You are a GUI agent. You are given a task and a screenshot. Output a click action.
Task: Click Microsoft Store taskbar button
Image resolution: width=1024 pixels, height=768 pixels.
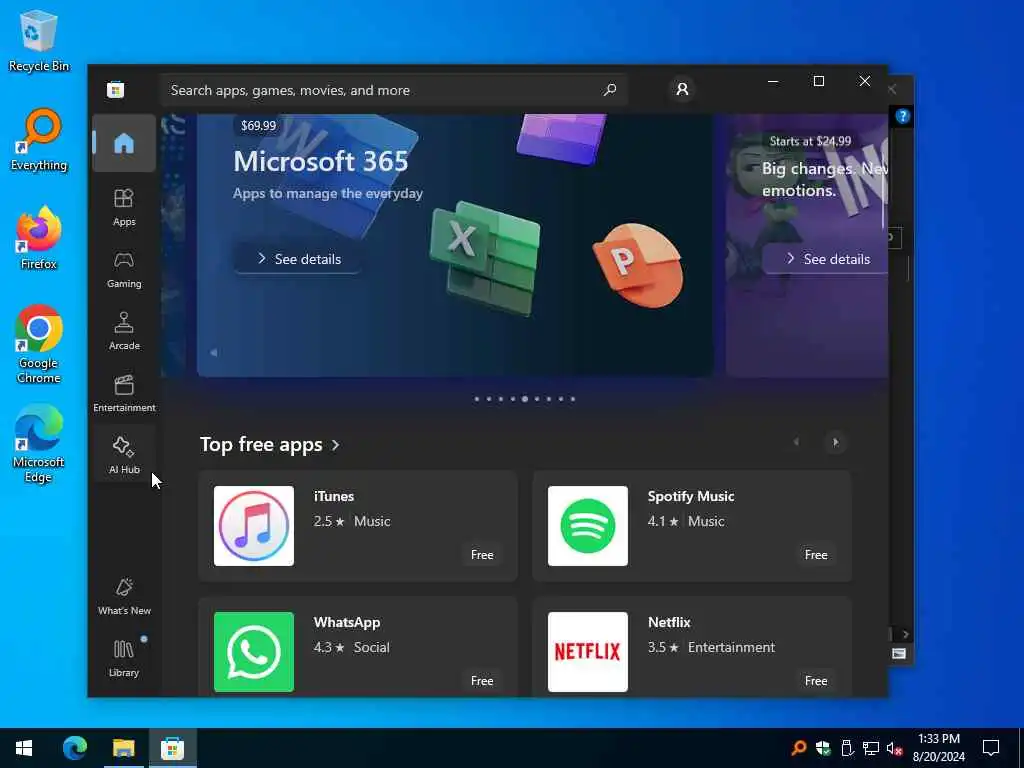(172, 748)
